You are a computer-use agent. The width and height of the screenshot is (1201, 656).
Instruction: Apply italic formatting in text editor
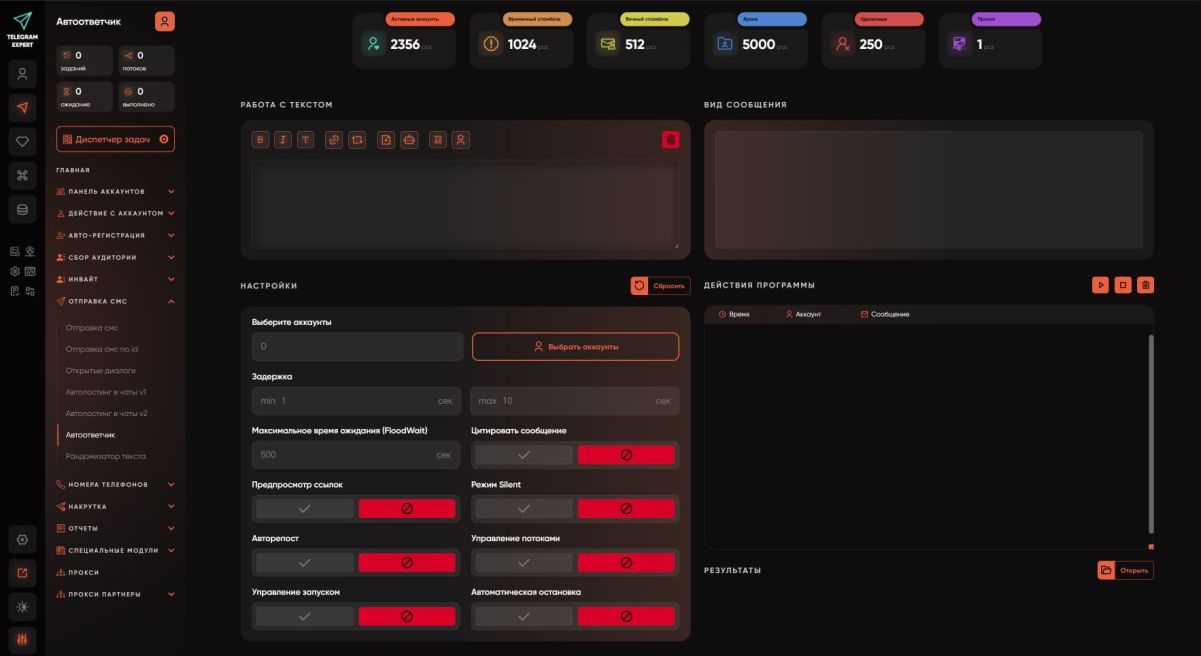point(283,140)
